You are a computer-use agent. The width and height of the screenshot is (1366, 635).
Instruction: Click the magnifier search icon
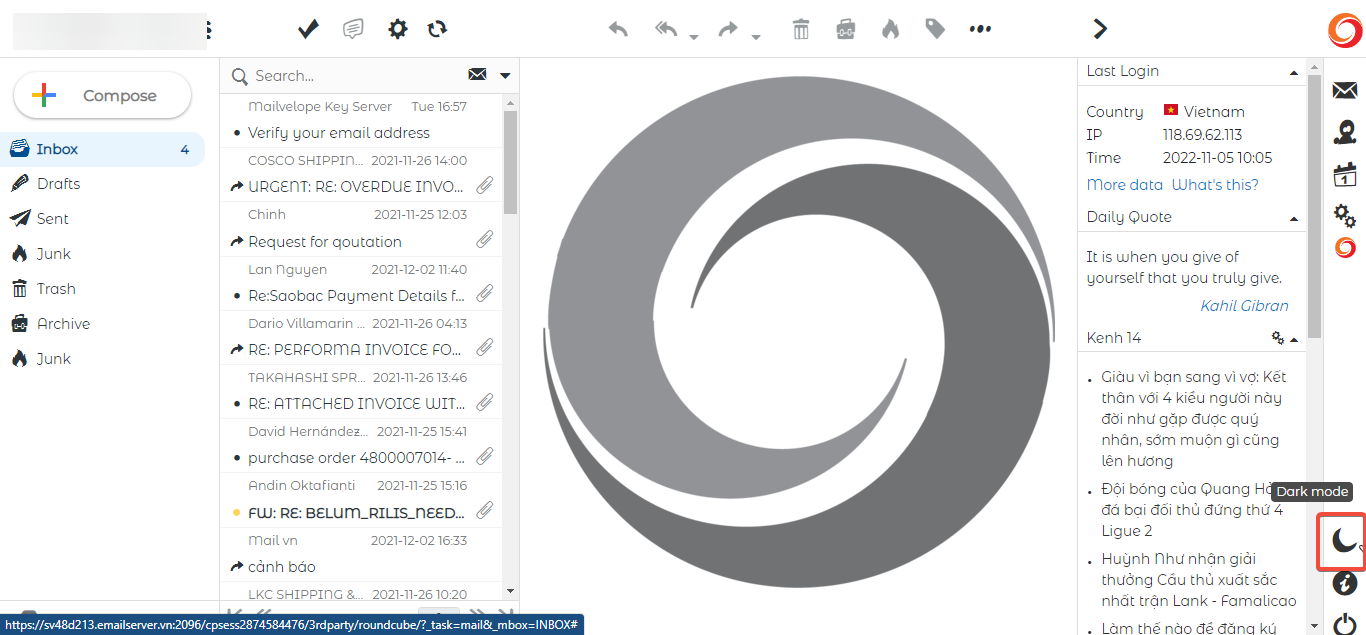[x=239, y=76]
